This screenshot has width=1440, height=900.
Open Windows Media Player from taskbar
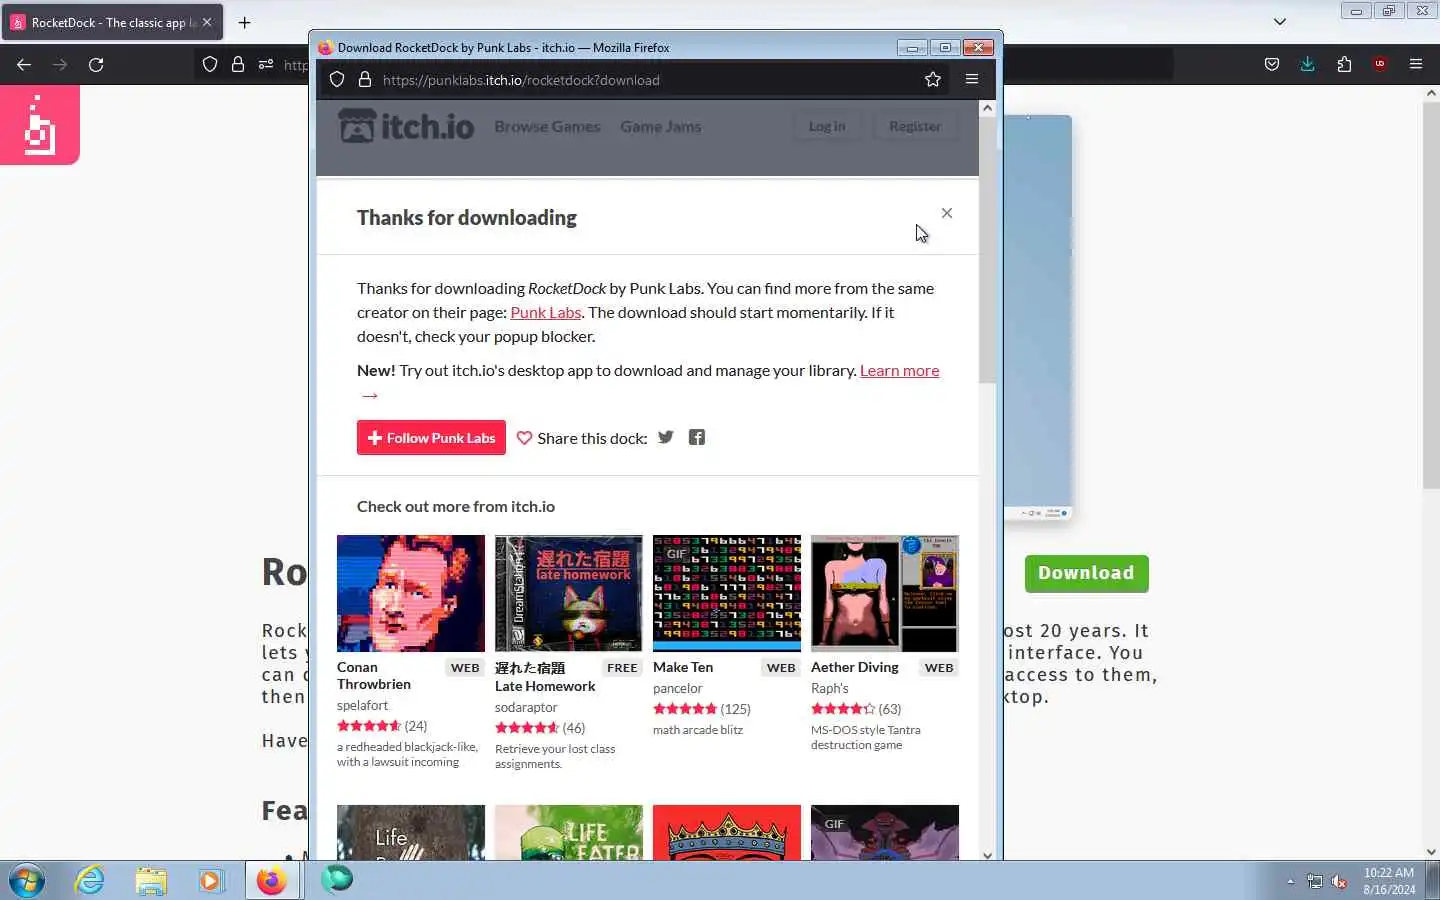coord(211,880)
